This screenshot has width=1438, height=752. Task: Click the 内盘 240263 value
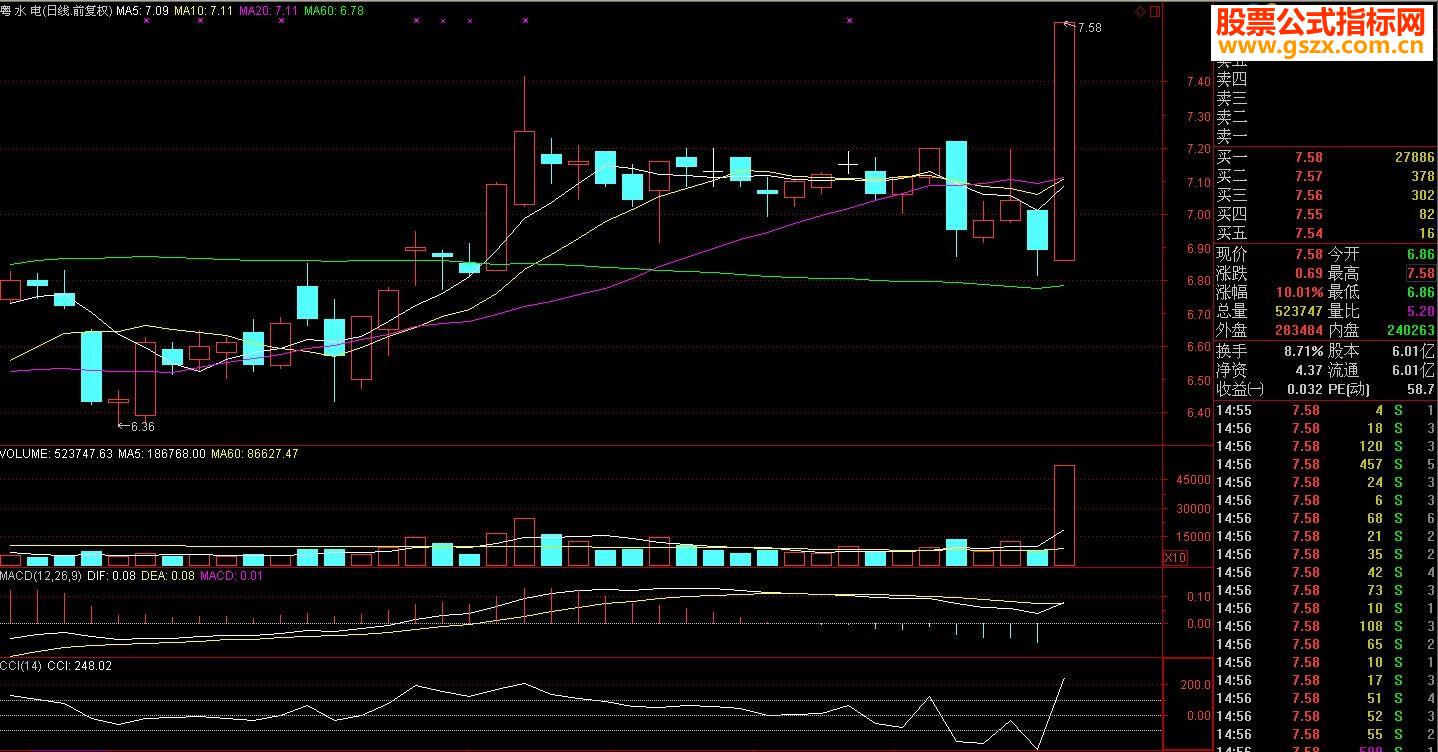click(1413, 331)
